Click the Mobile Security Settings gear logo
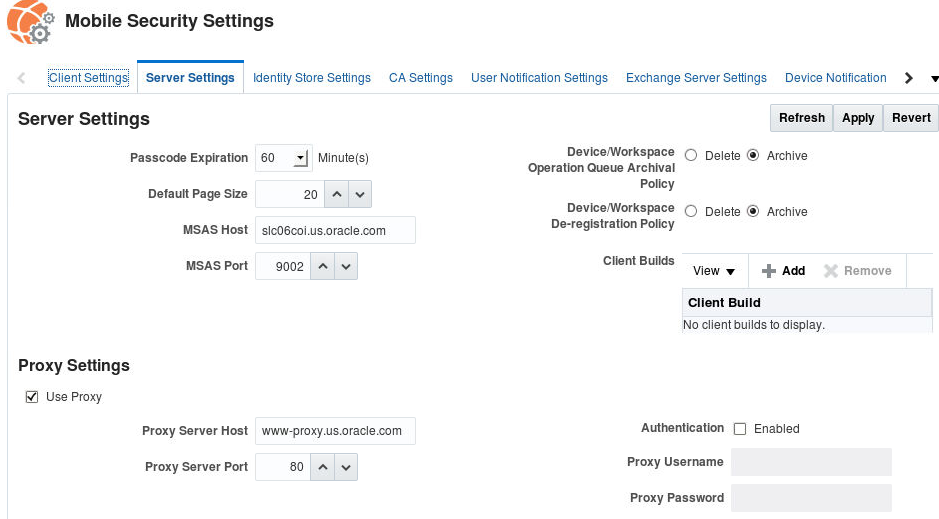 click(x=29, y=22)
